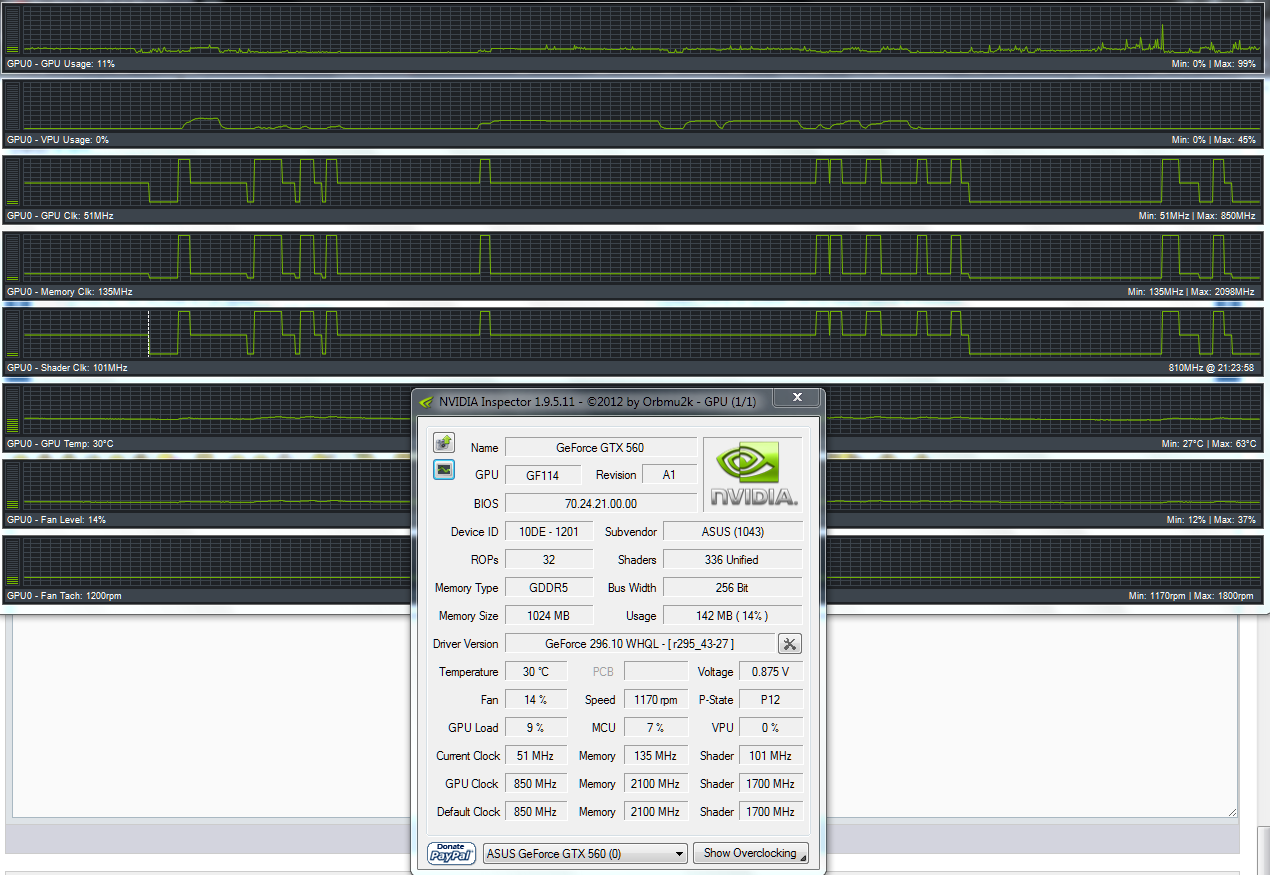Click the Subvendor field 'ASUS (1043)'
This screenshot has height=875, width=1270.
tap(733, 532)
